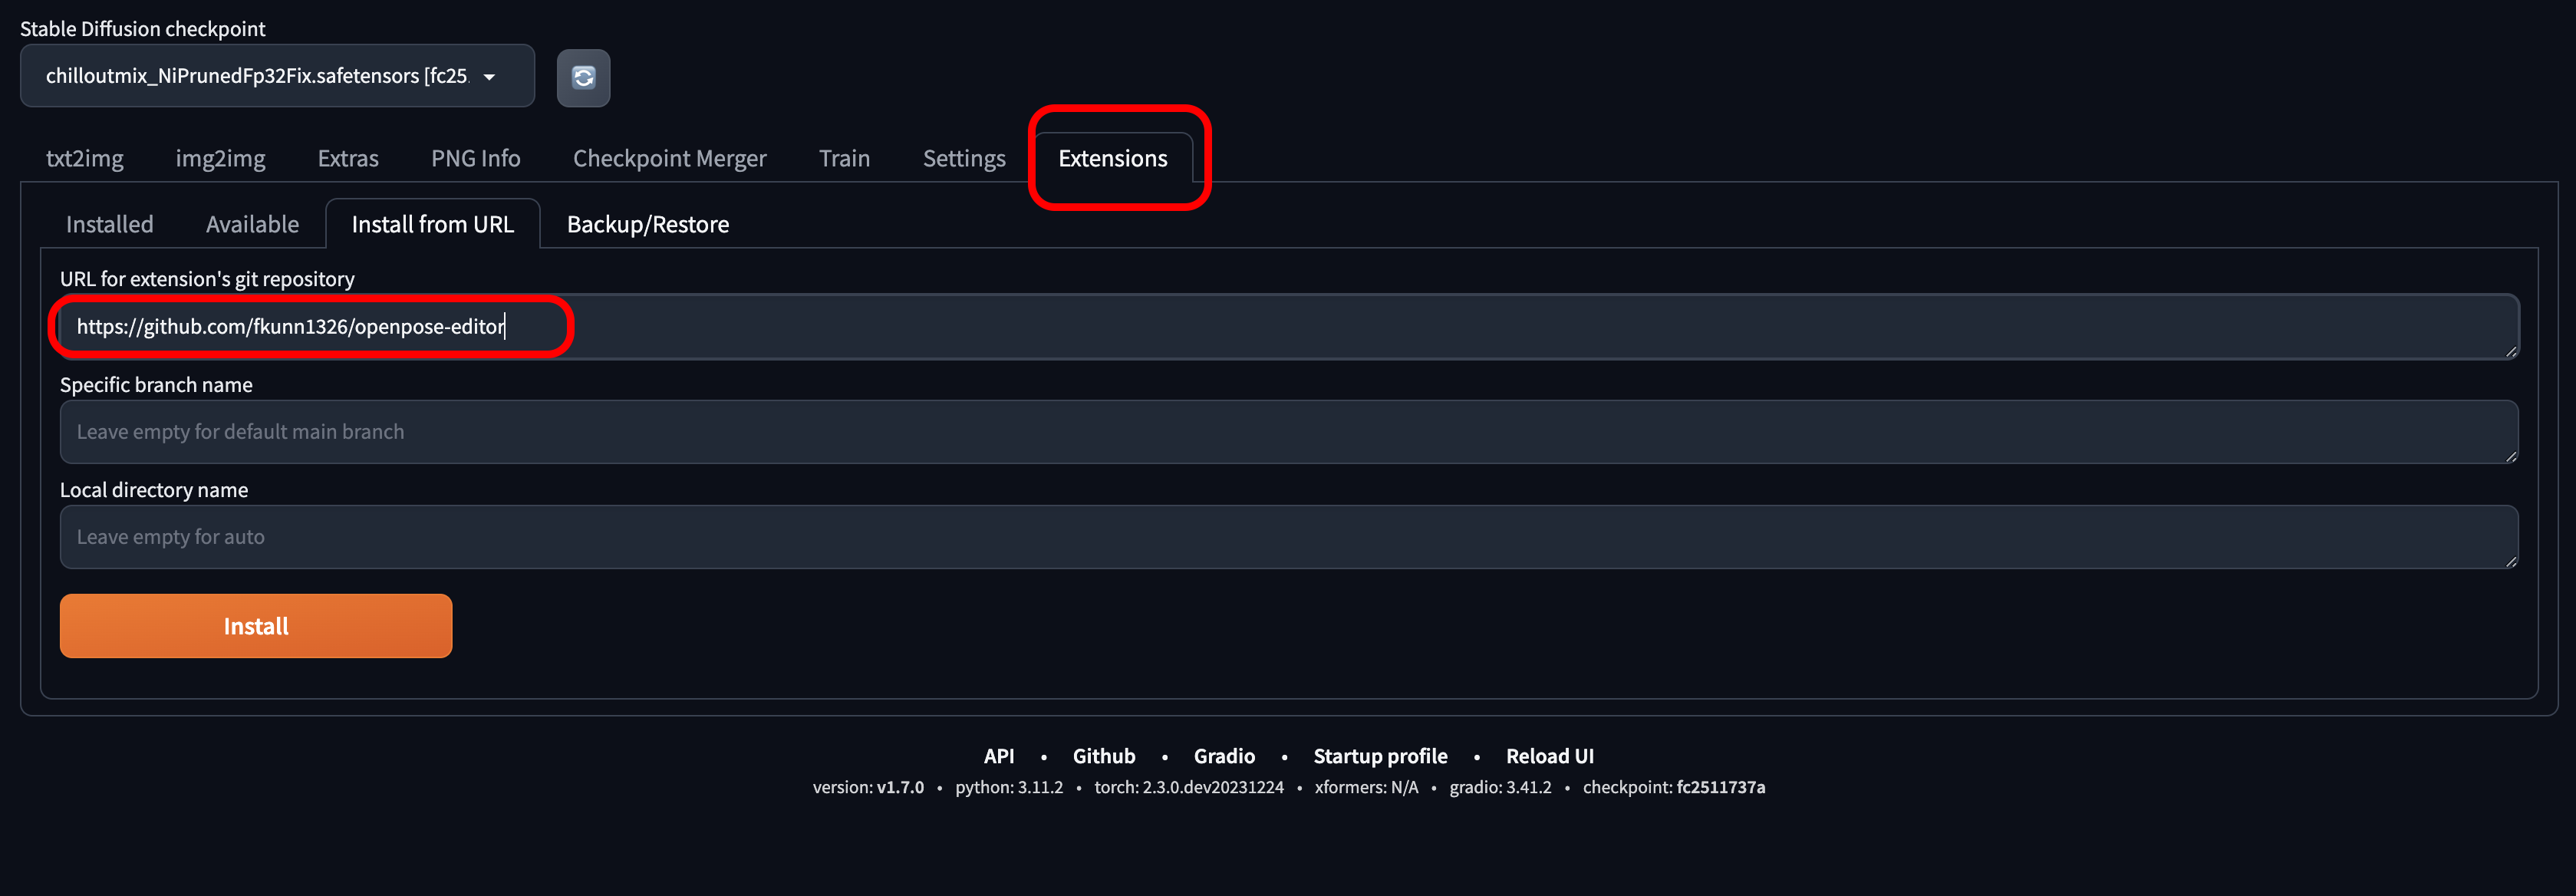The width and height of the screenshot is (2576, 896).
Task: Open the Checkpoint Merger tab
Action: click(669, 158)
